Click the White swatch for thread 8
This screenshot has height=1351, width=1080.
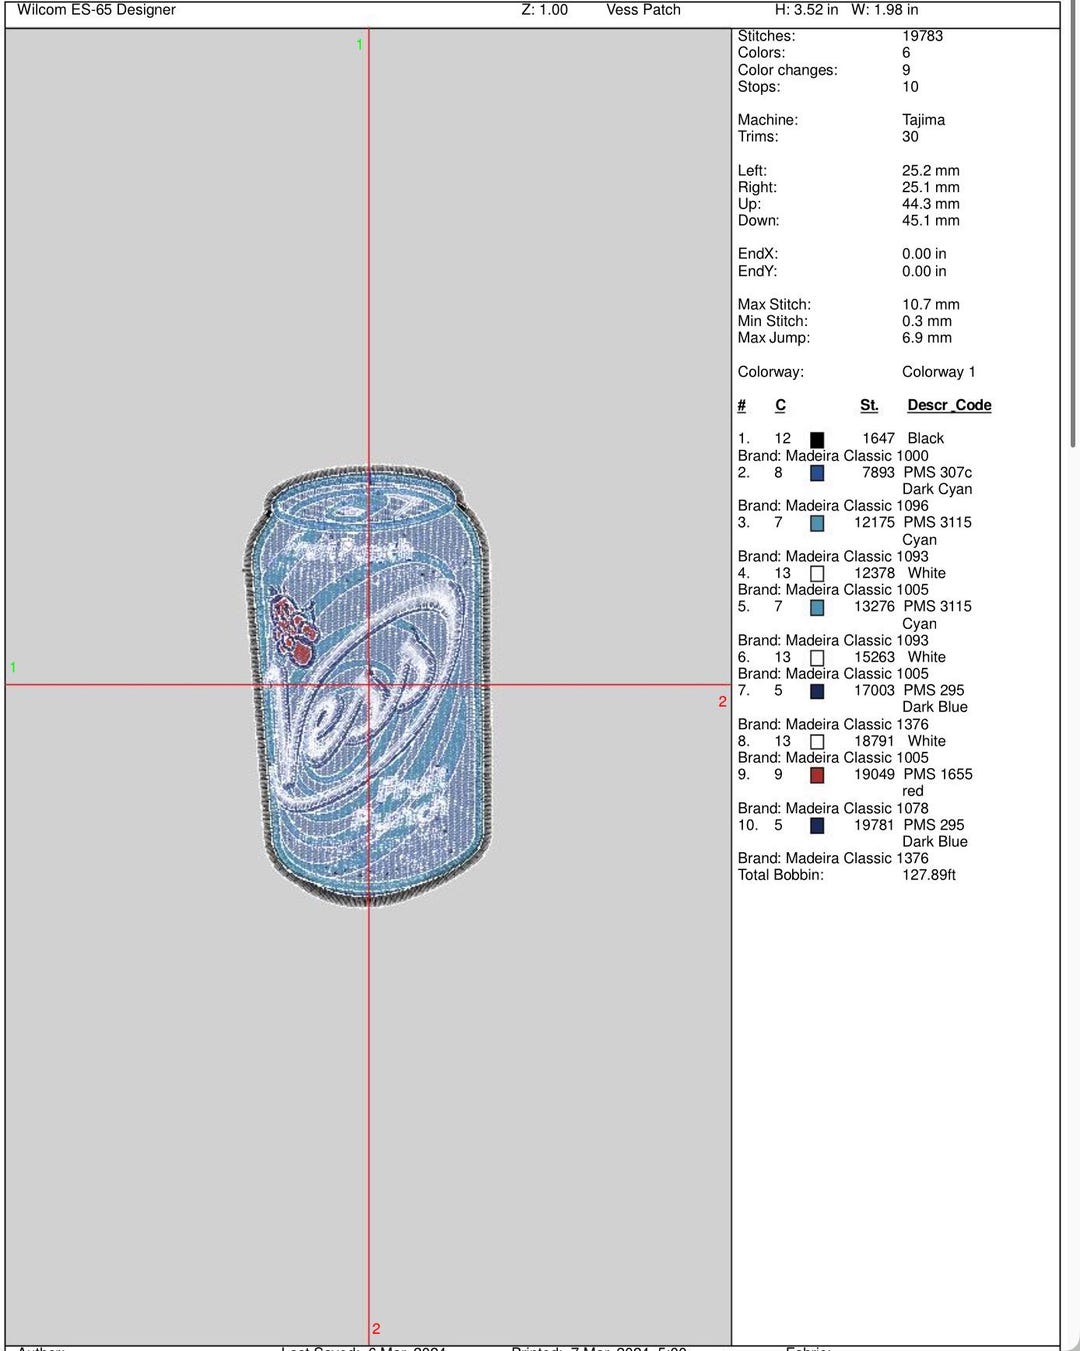(818, 741)
